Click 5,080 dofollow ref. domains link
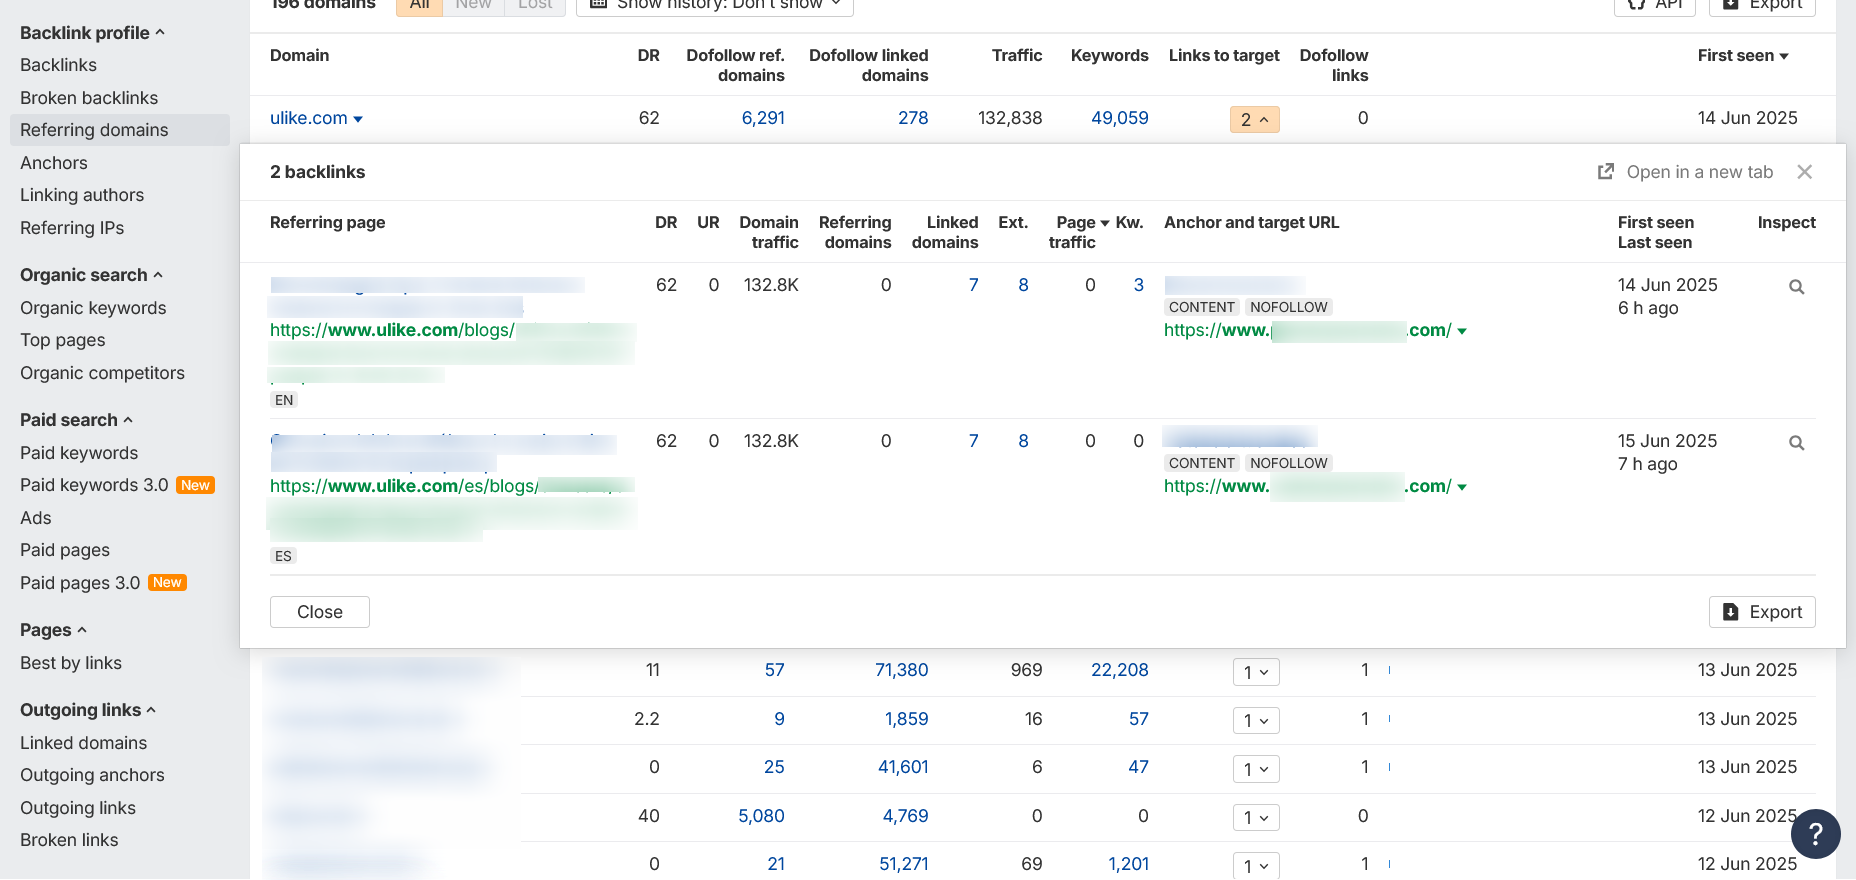 coord(761,816)
